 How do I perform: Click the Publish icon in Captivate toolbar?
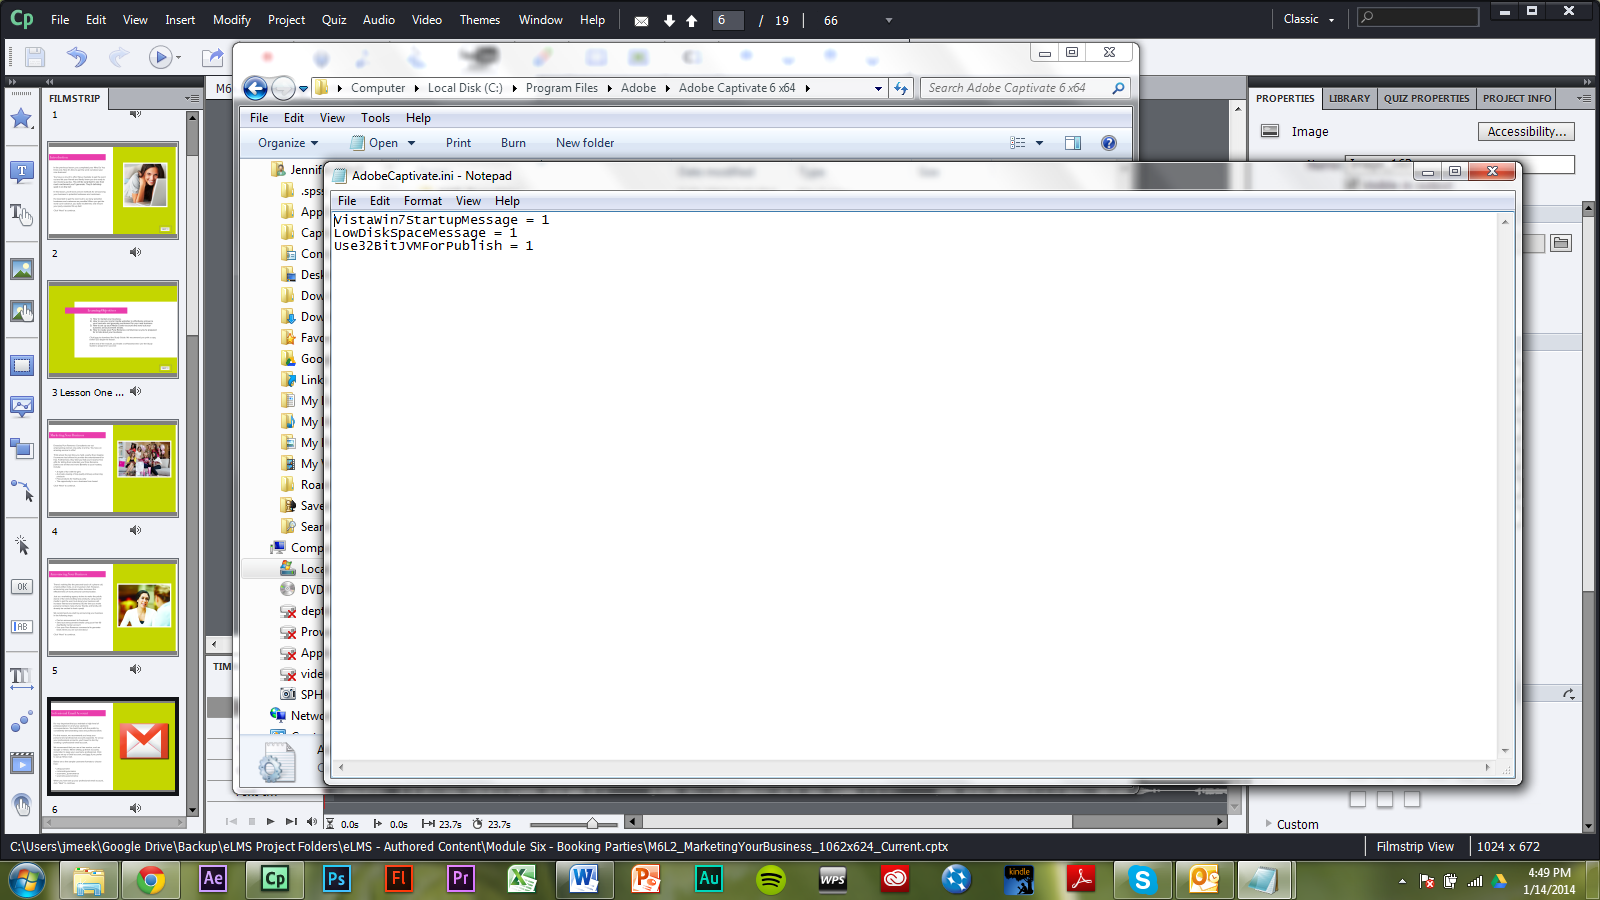click(x=212, y=58)
